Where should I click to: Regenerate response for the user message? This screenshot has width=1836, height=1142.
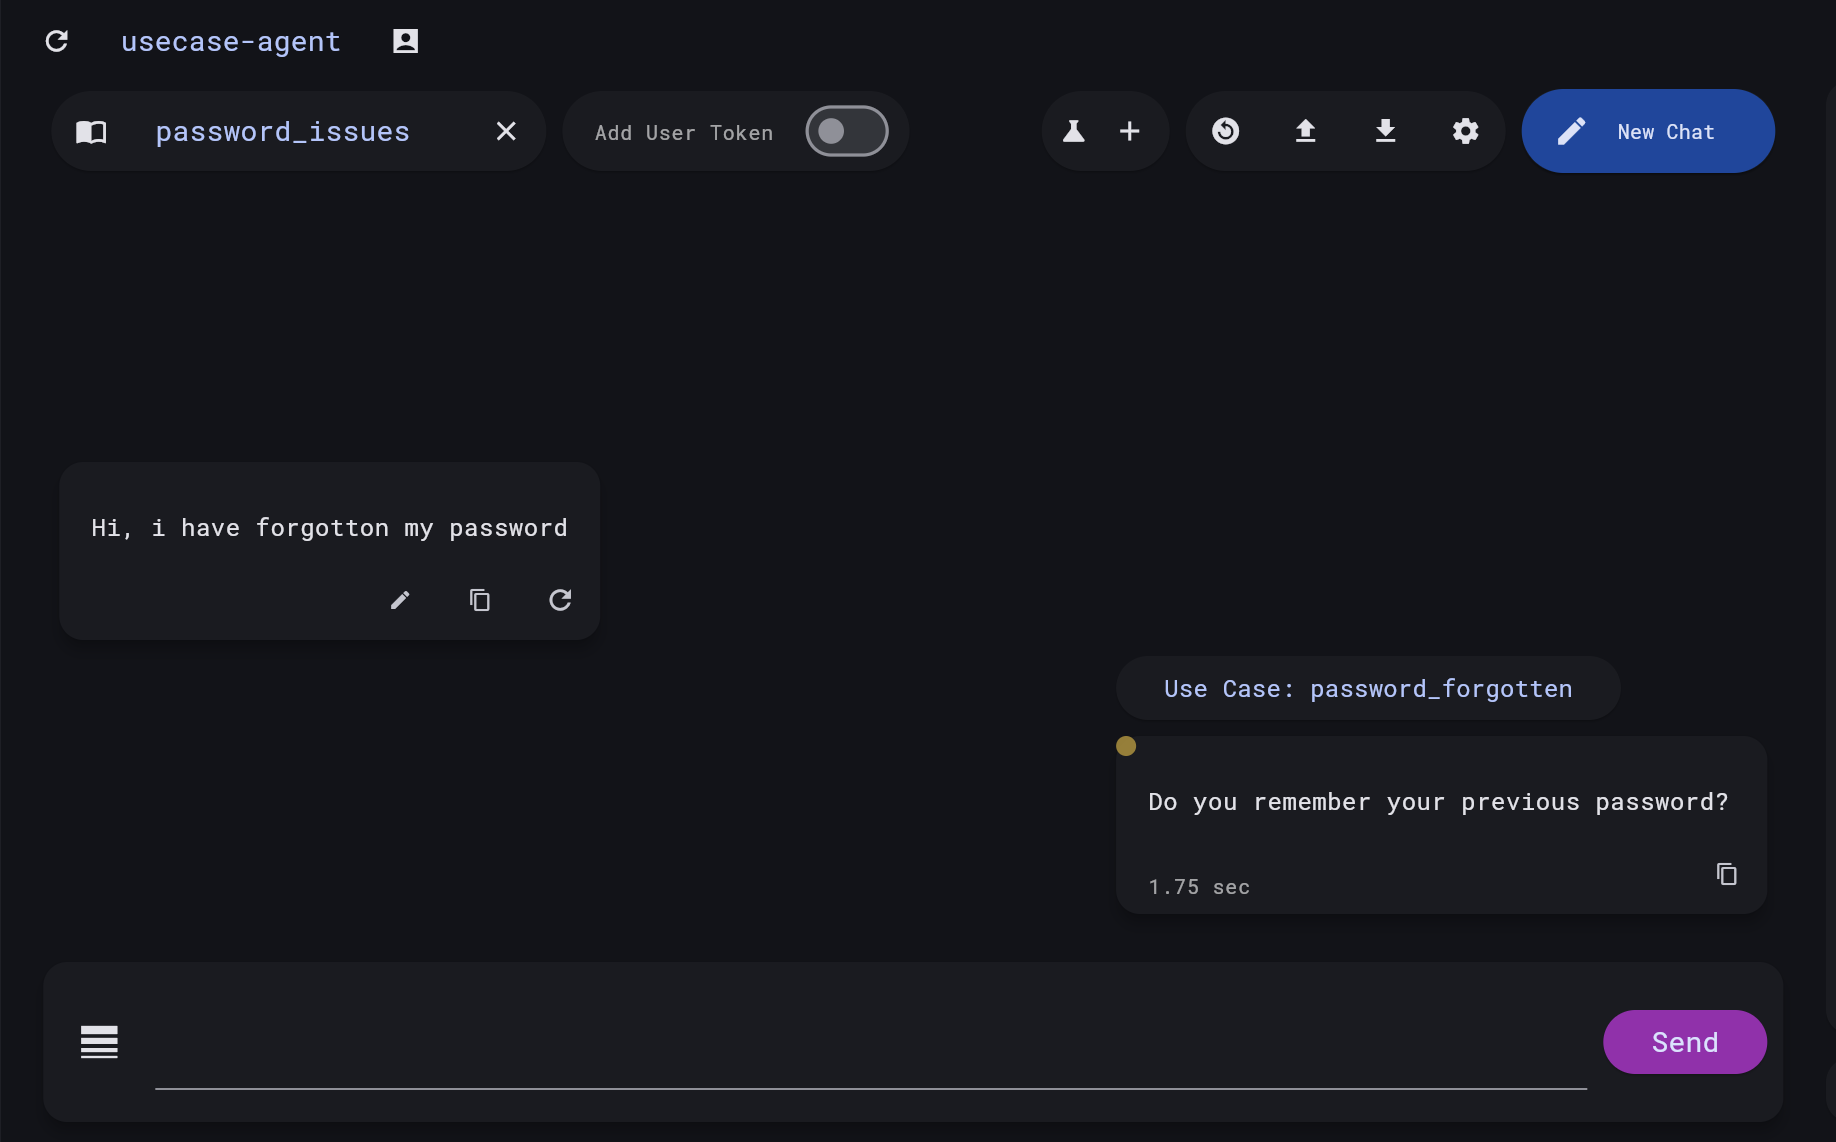click(560, 600)
